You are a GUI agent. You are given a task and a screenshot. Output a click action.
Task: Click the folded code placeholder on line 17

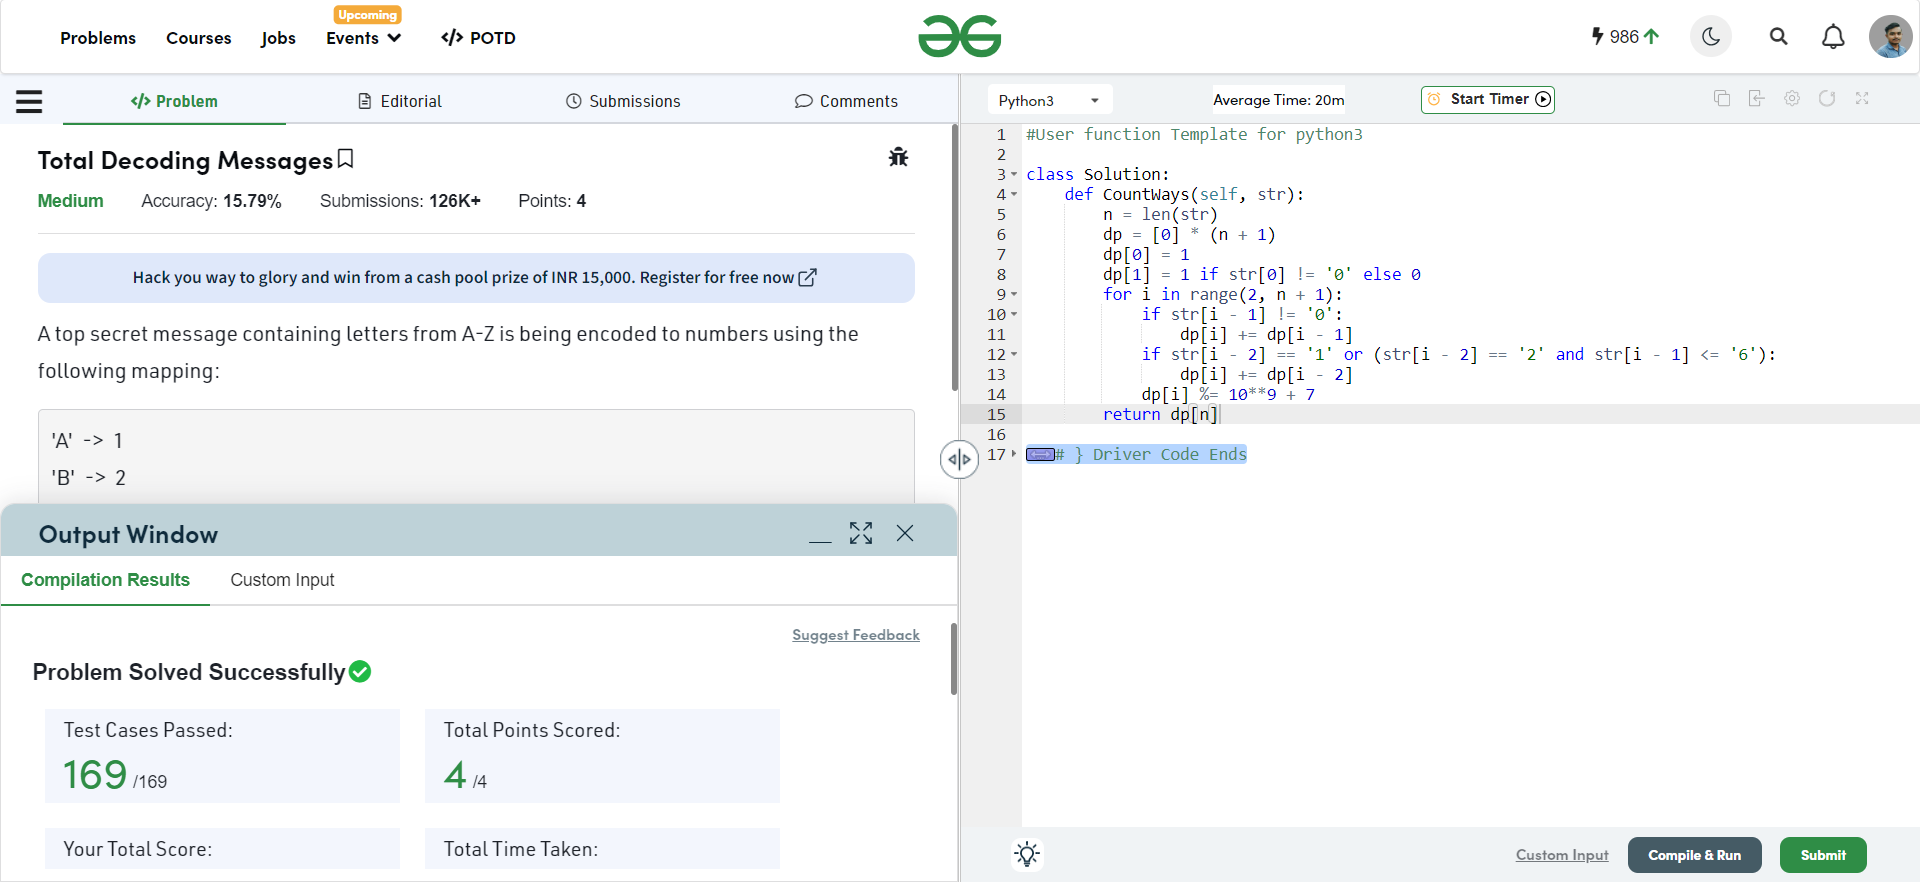[x=1040, y=454]
